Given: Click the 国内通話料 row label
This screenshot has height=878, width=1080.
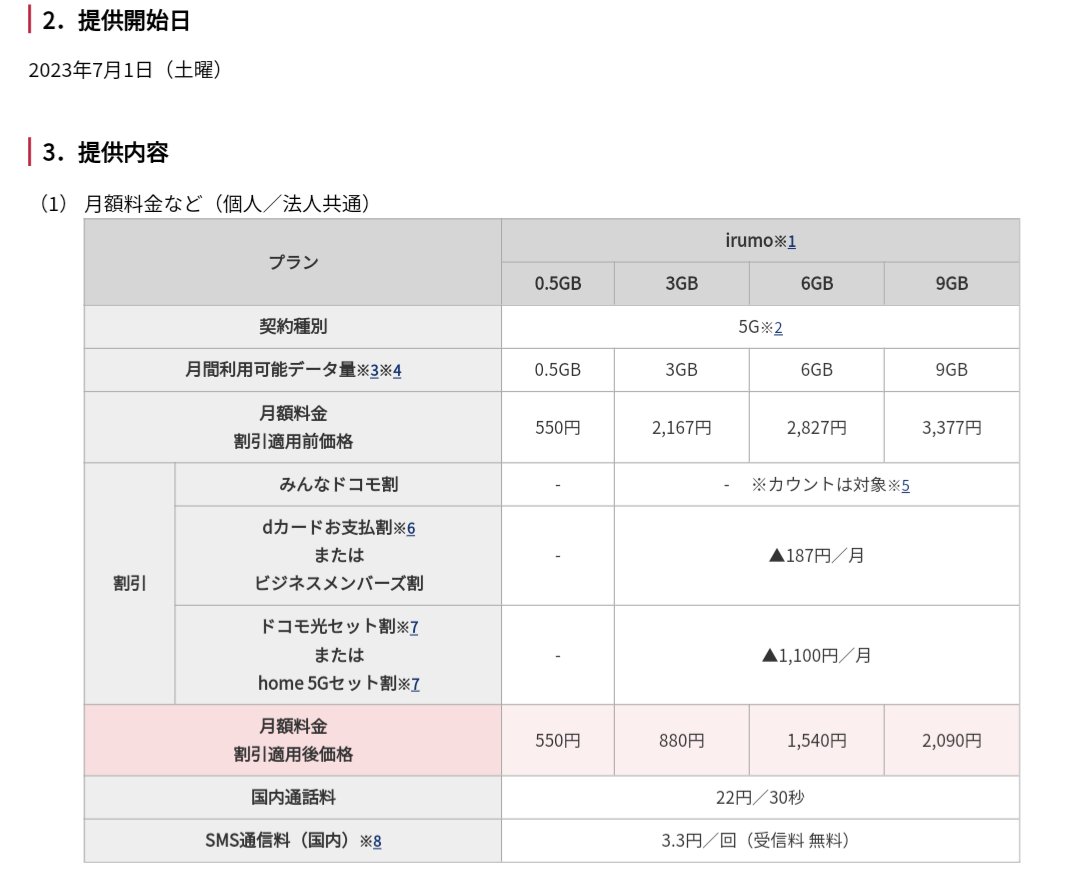Looking at the screenshot, I should (293, 798).
